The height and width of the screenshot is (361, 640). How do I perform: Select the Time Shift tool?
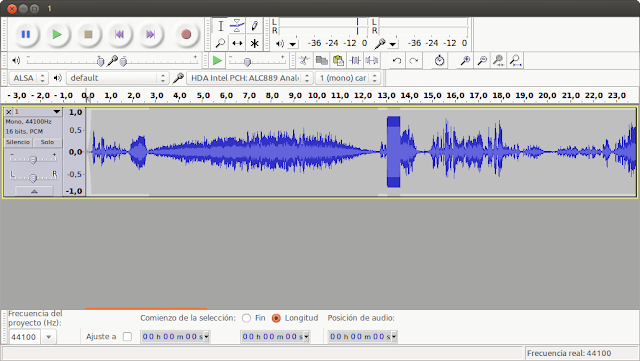point(237,43)
